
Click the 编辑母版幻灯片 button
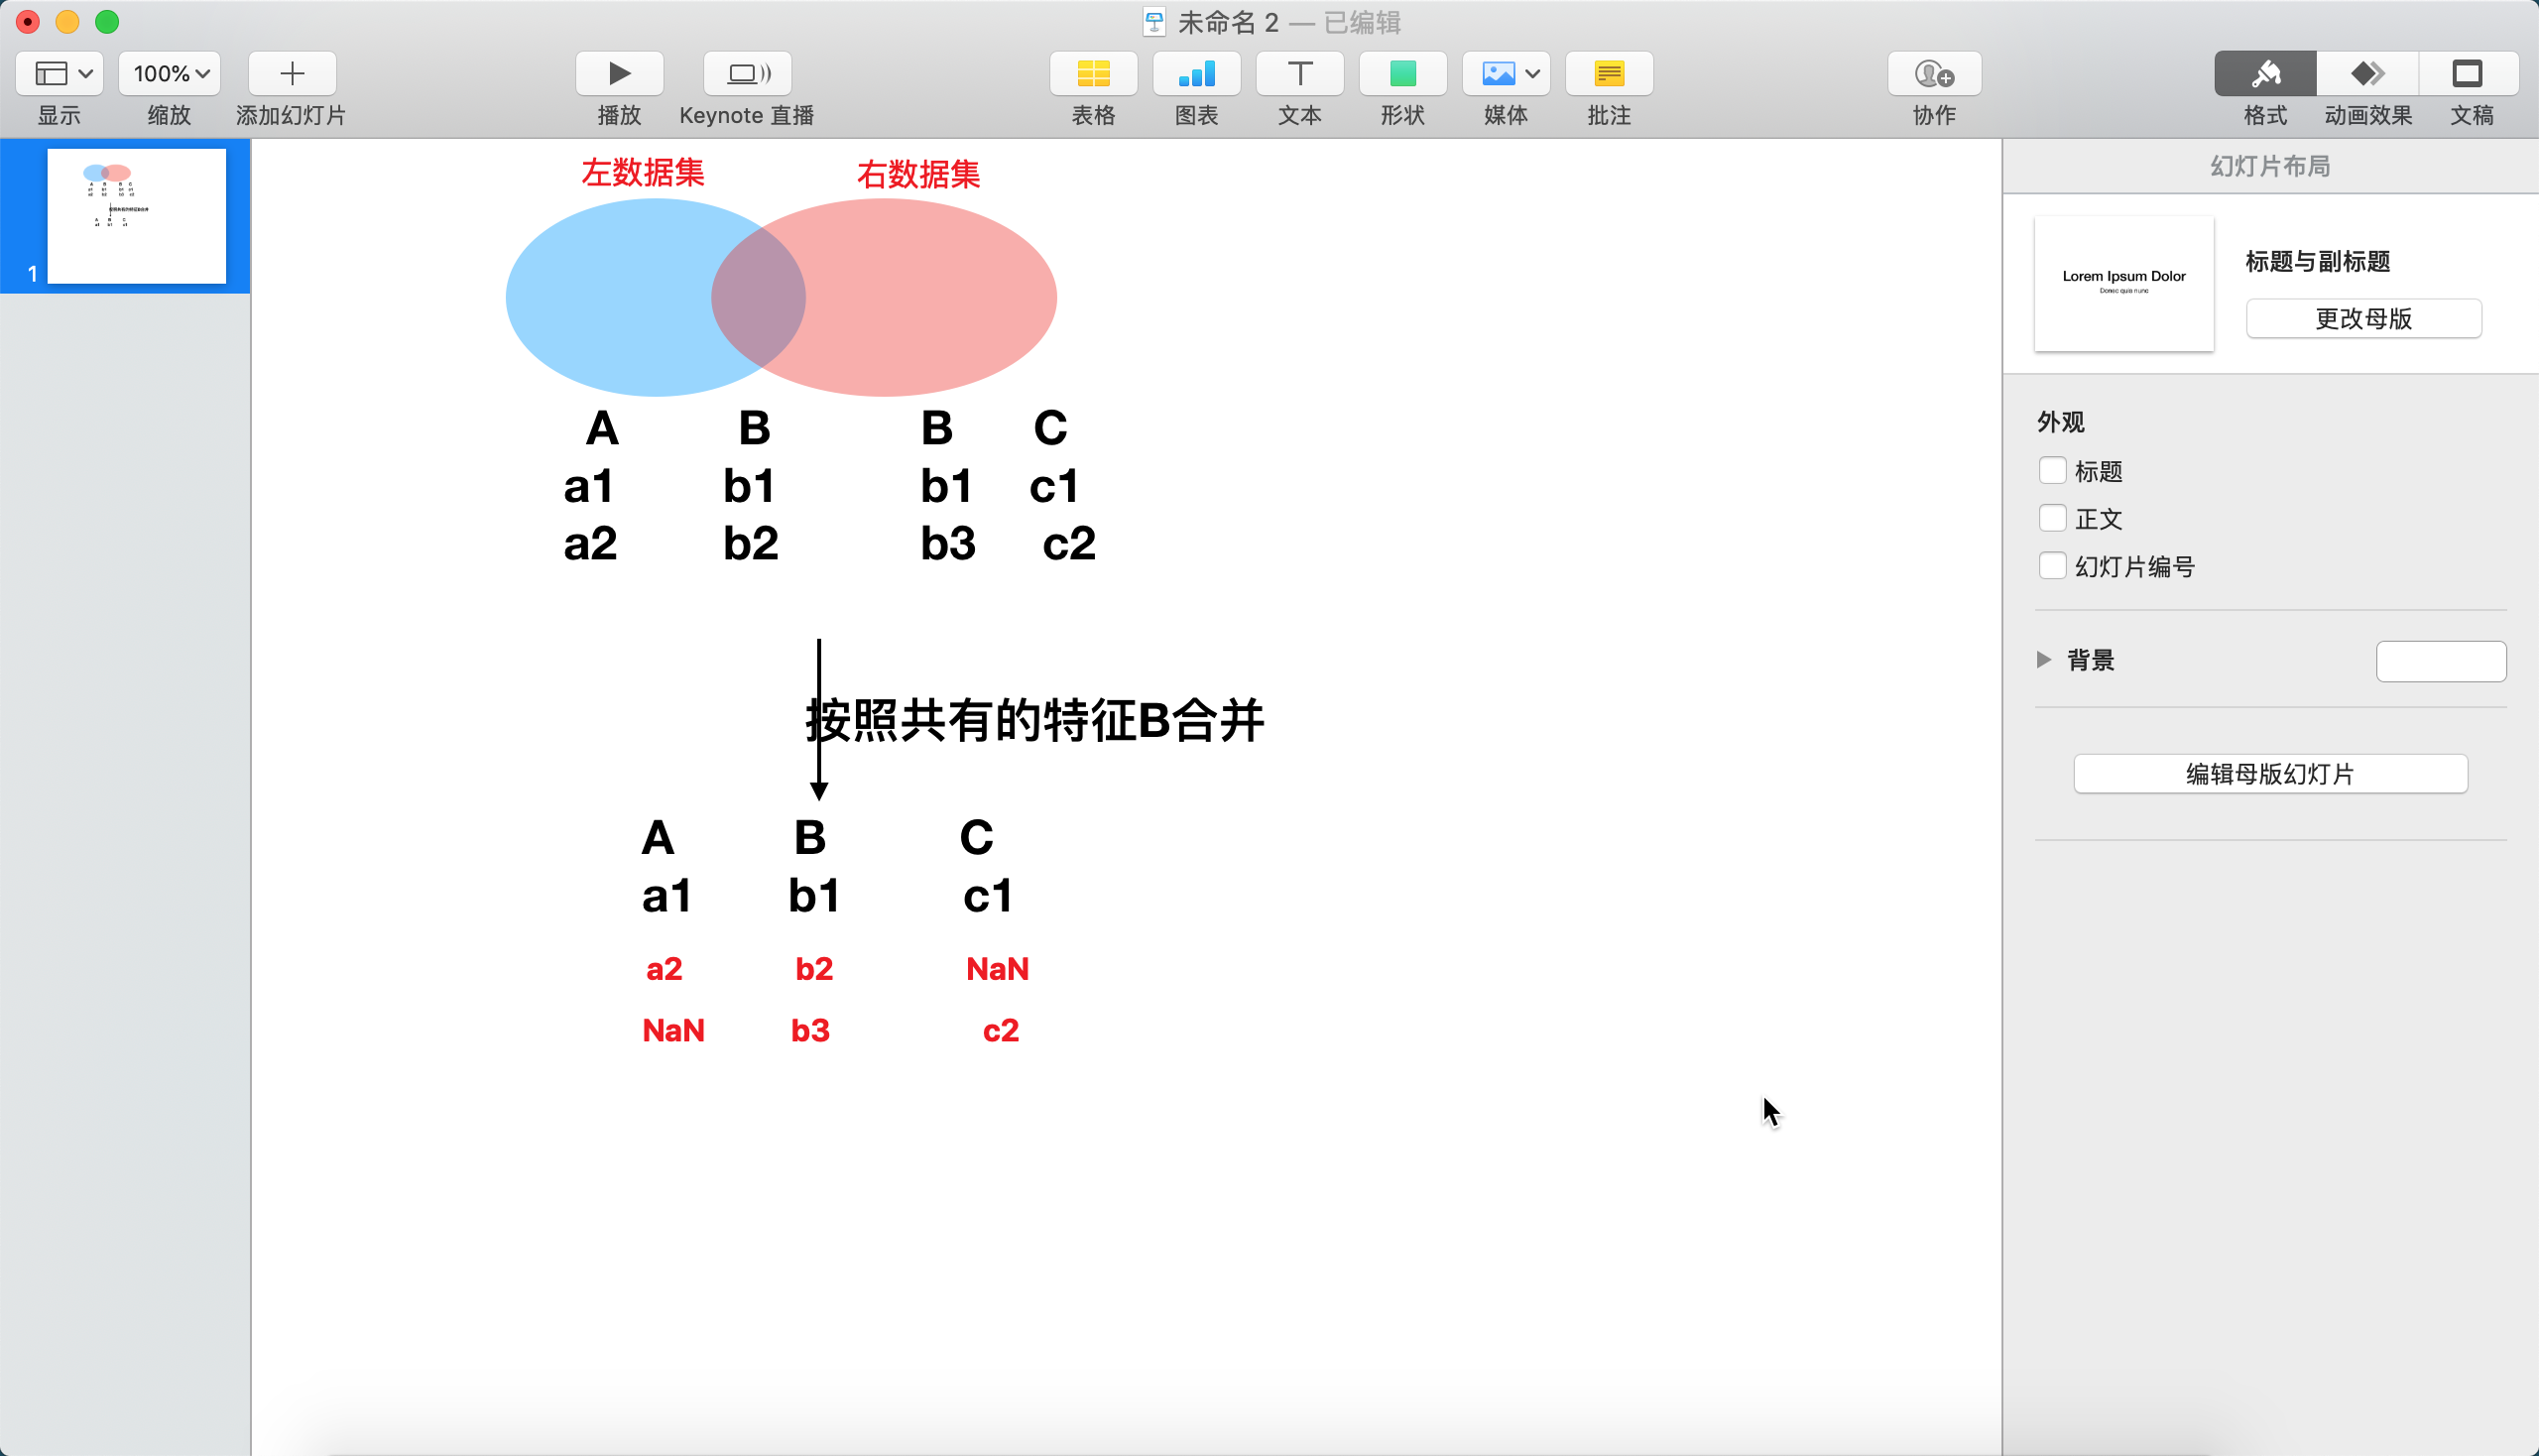(x=2270, y=774)
